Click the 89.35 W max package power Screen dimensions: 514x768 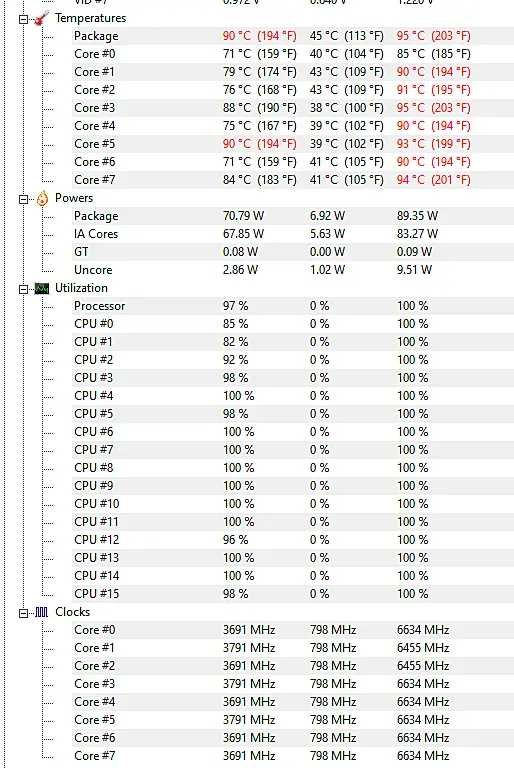pyautogui.click(x=417, y=216)
